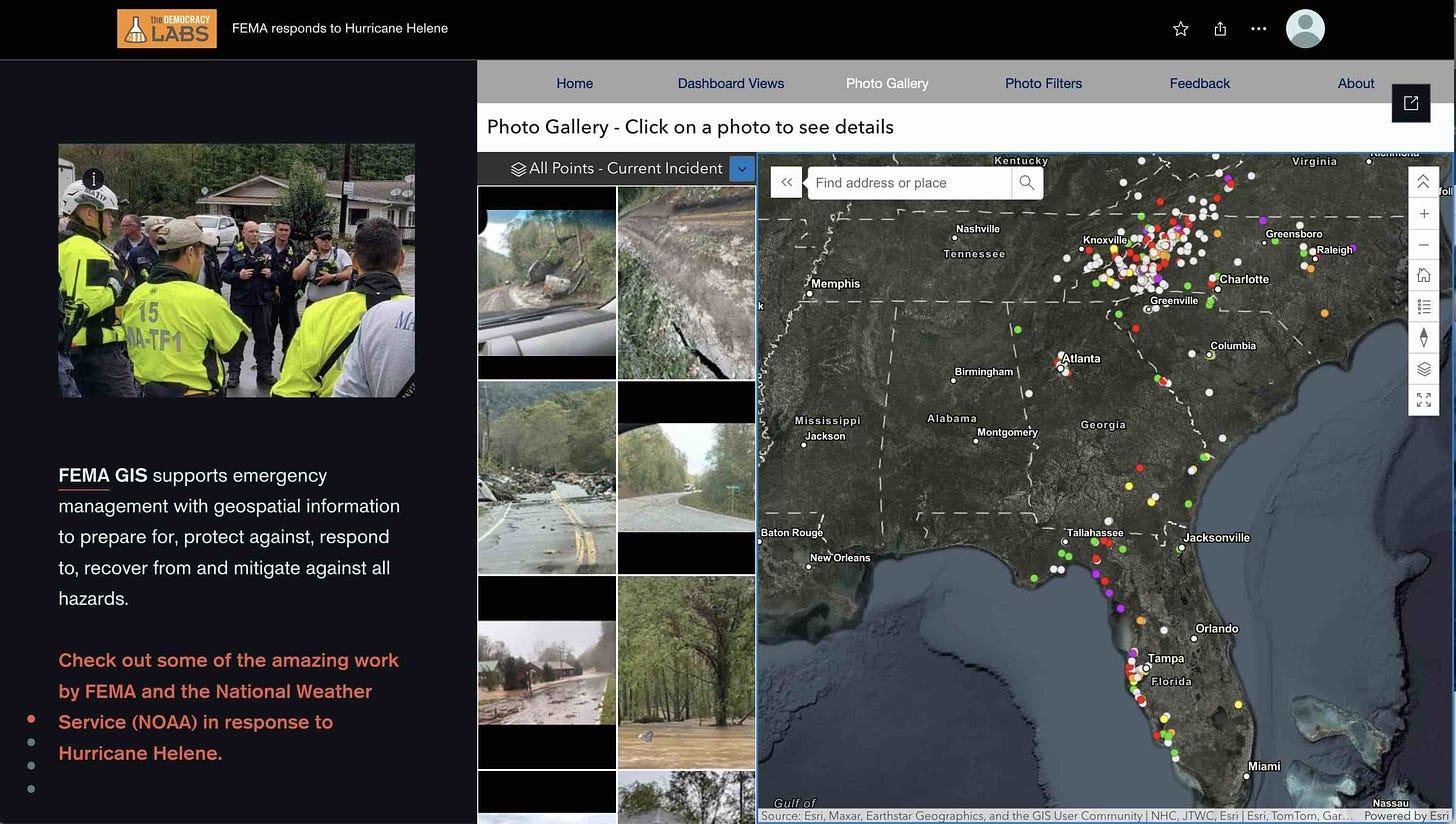Viewport: 1456px width, 824px height.
Task: Open the landslide road photo thumbnail
Action: (x=547, y=283)
